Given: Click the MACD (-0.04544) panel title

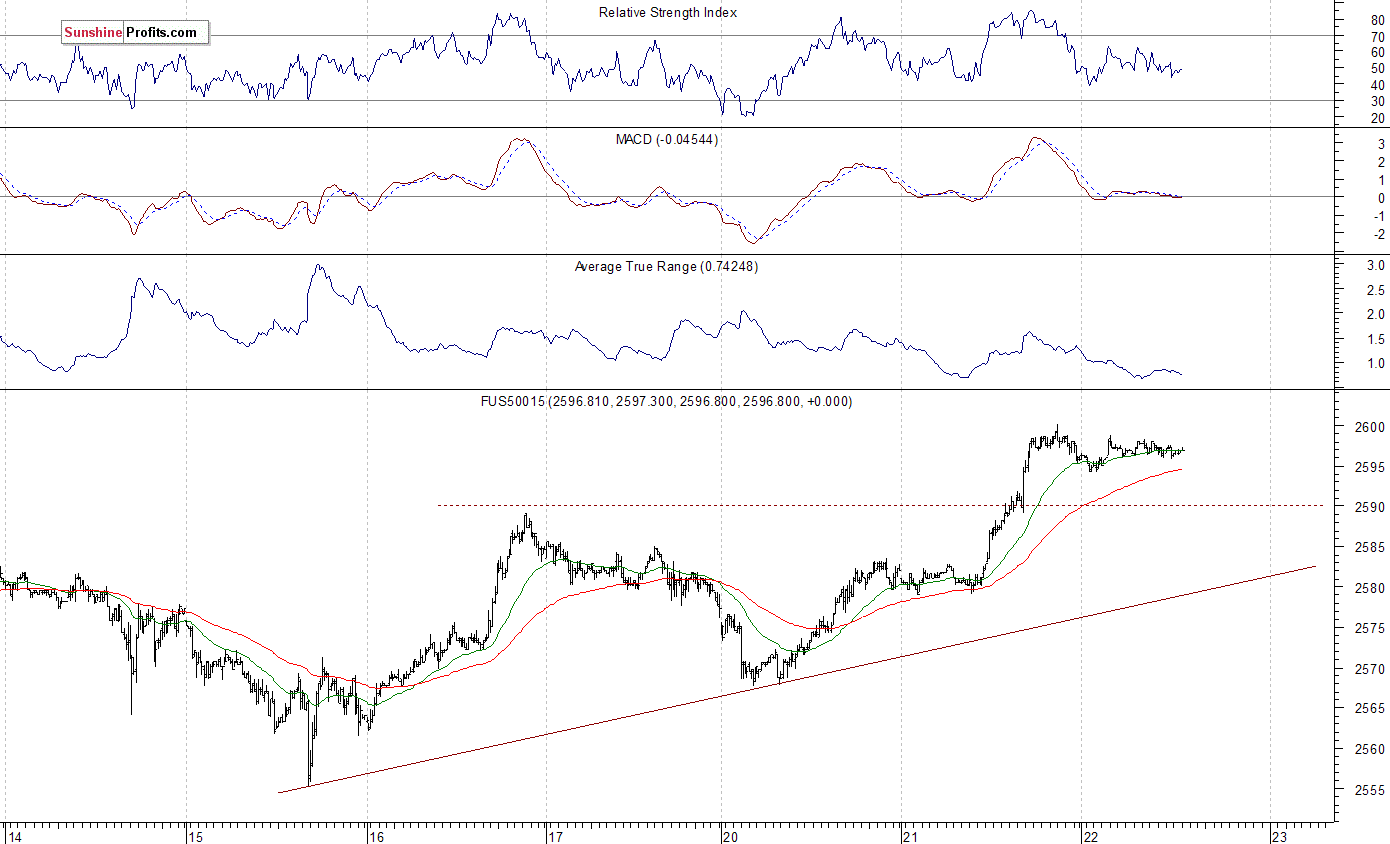Looking at the screenshot, I should pos(666,139).
